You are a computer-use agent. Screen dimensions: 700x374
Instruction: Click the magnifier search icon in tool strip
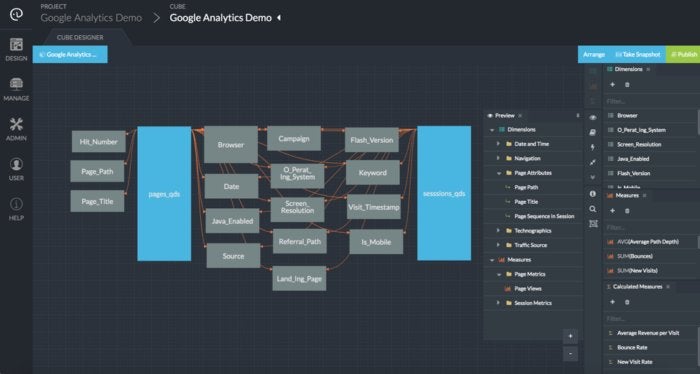(593, 209)
